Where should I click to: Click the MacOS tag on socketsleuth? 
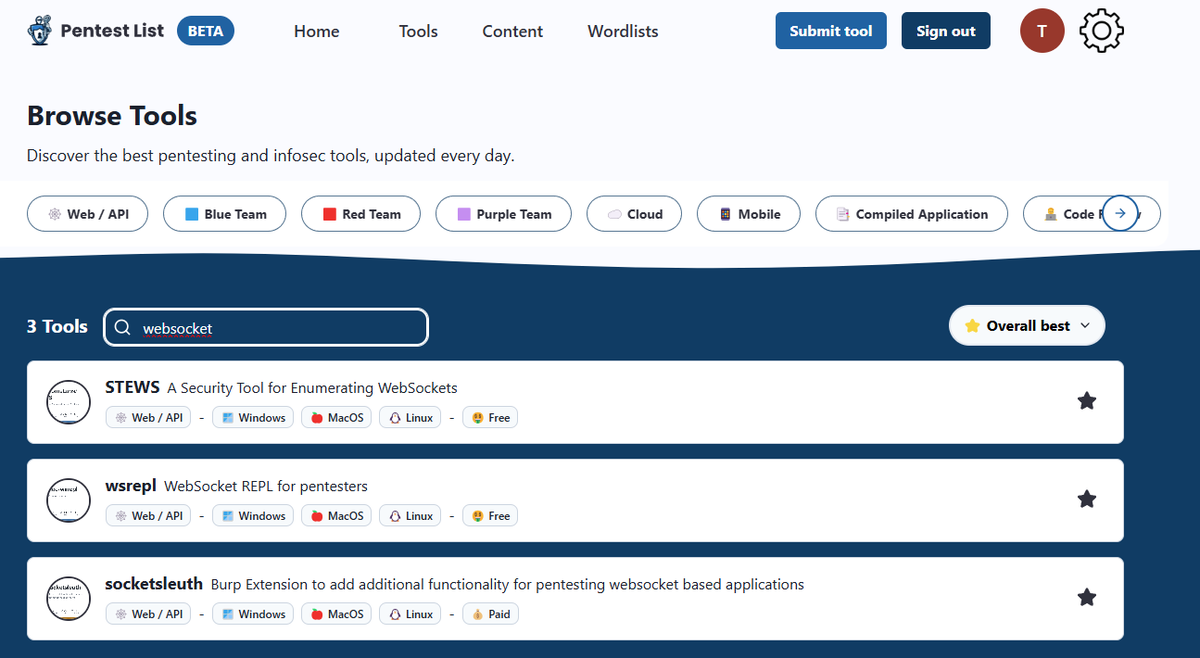(x=336, y=614)
